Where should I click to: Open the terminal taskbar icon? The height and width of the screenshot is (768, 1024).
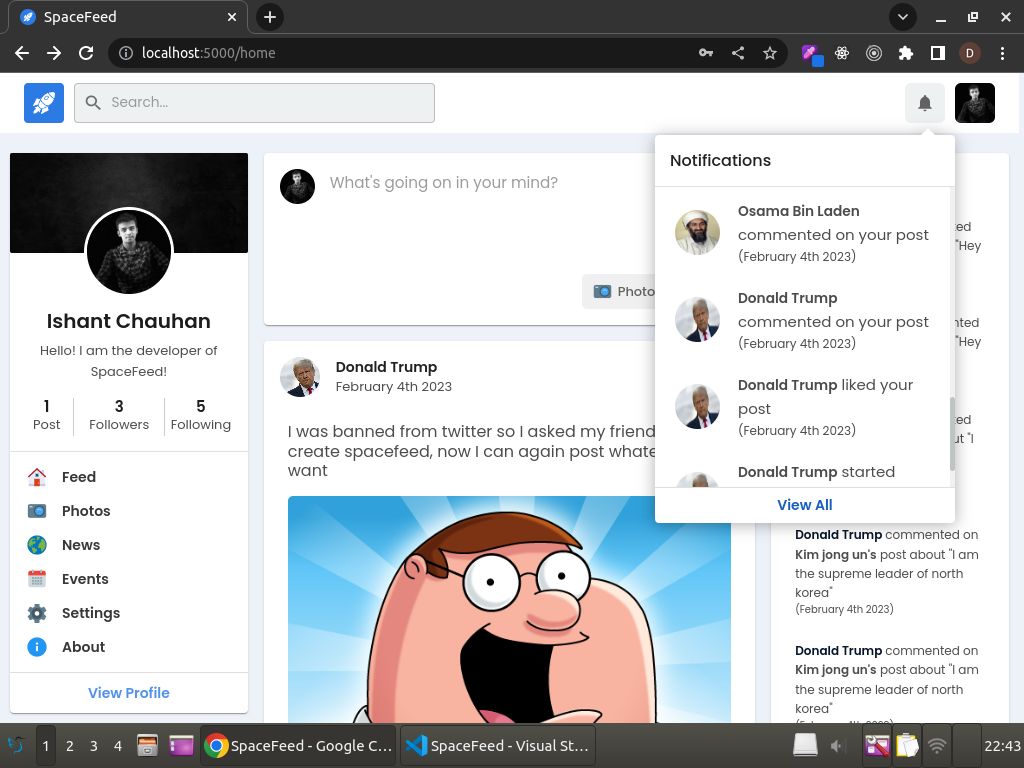[x=181, y=745]
